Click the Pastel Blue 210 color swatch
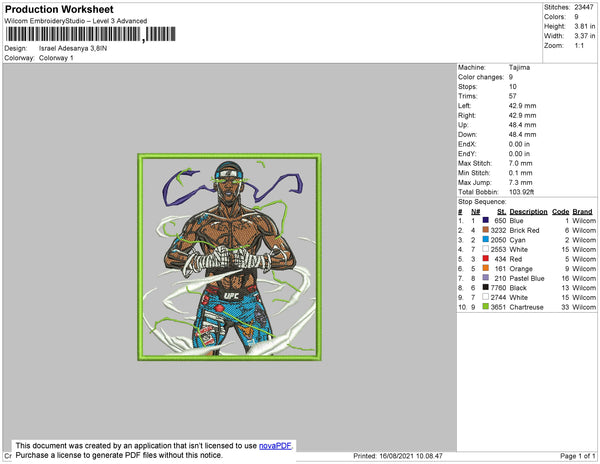This screenshot has height=464, width=600. coord(486,278)
